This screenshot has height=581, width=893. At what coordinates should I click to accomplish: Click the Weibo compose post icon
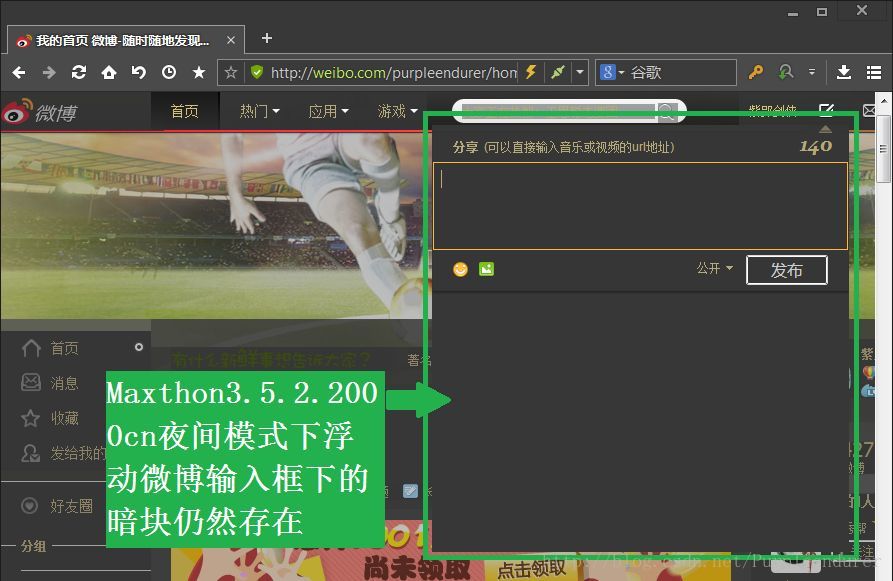(x=826, y=111)
